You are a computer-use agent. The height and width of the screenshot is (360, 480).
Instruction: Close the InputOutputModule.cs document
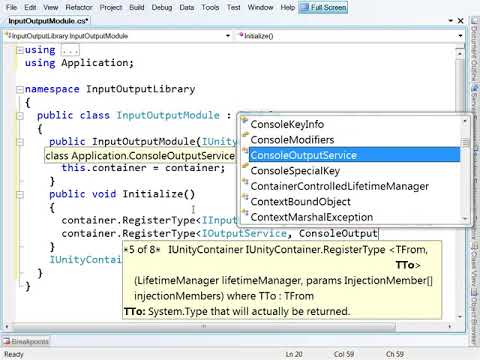461,21
